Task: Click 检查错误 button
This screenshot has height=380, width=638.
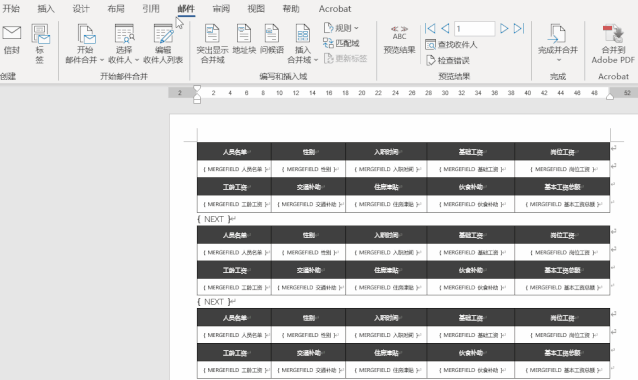Action: 448,60
